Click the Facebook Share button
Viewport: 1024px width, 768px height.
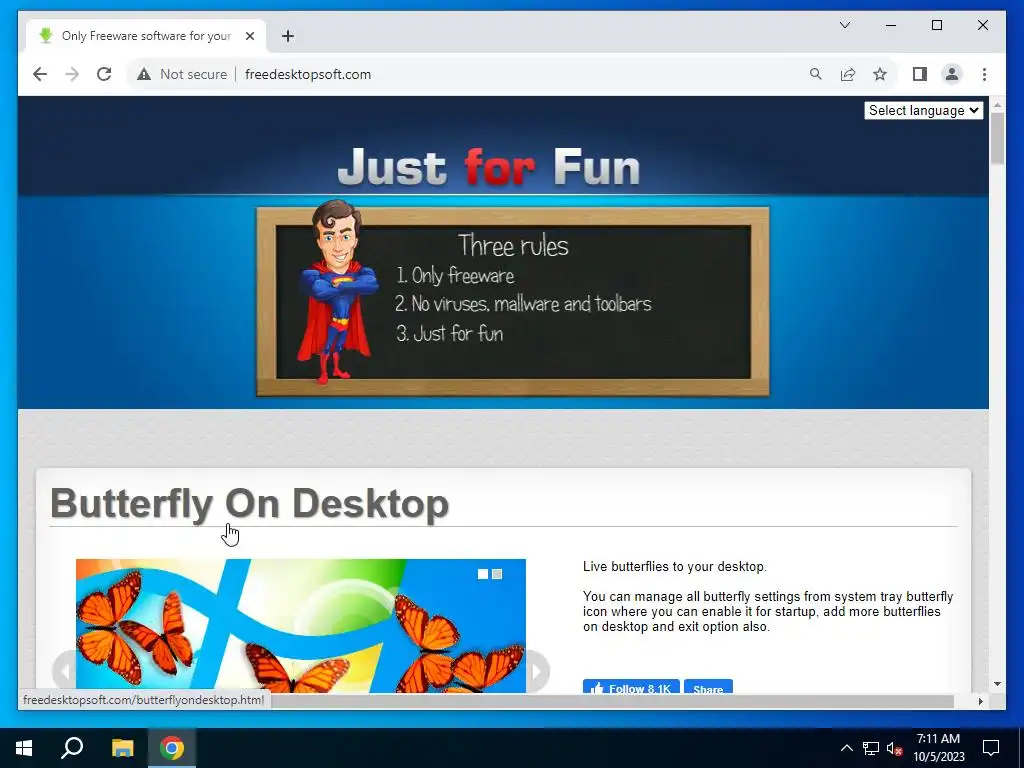(708, 687)
